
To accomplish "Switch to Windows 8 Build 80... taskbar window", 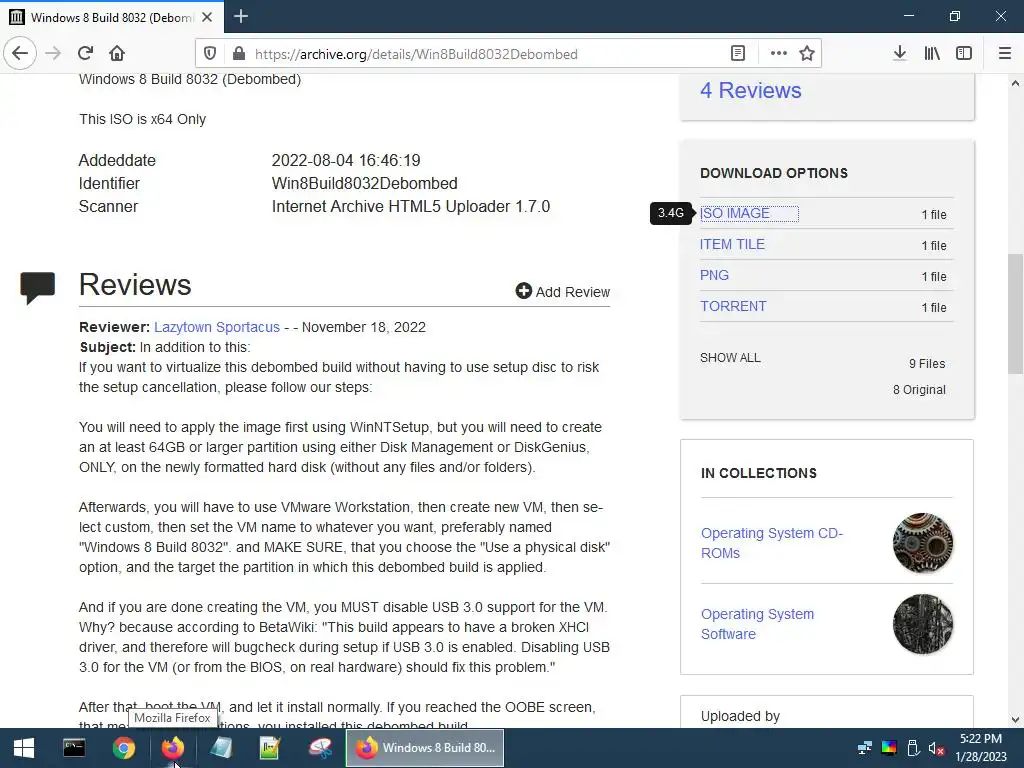I will coord(424,748).
